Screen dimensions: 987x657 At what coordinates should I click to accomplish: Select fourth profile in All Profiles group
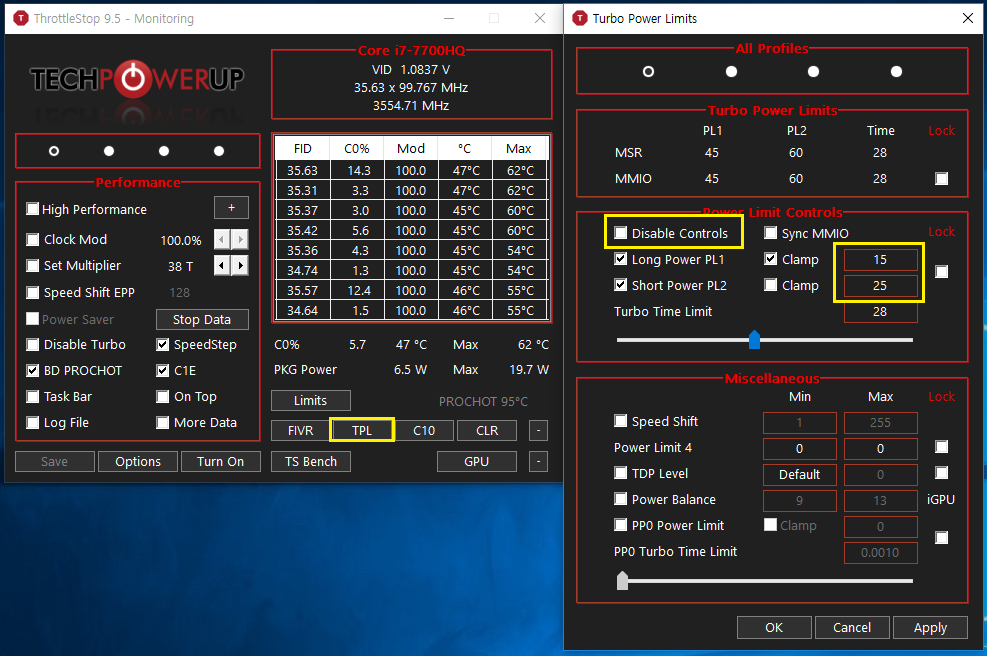[896, 72]
